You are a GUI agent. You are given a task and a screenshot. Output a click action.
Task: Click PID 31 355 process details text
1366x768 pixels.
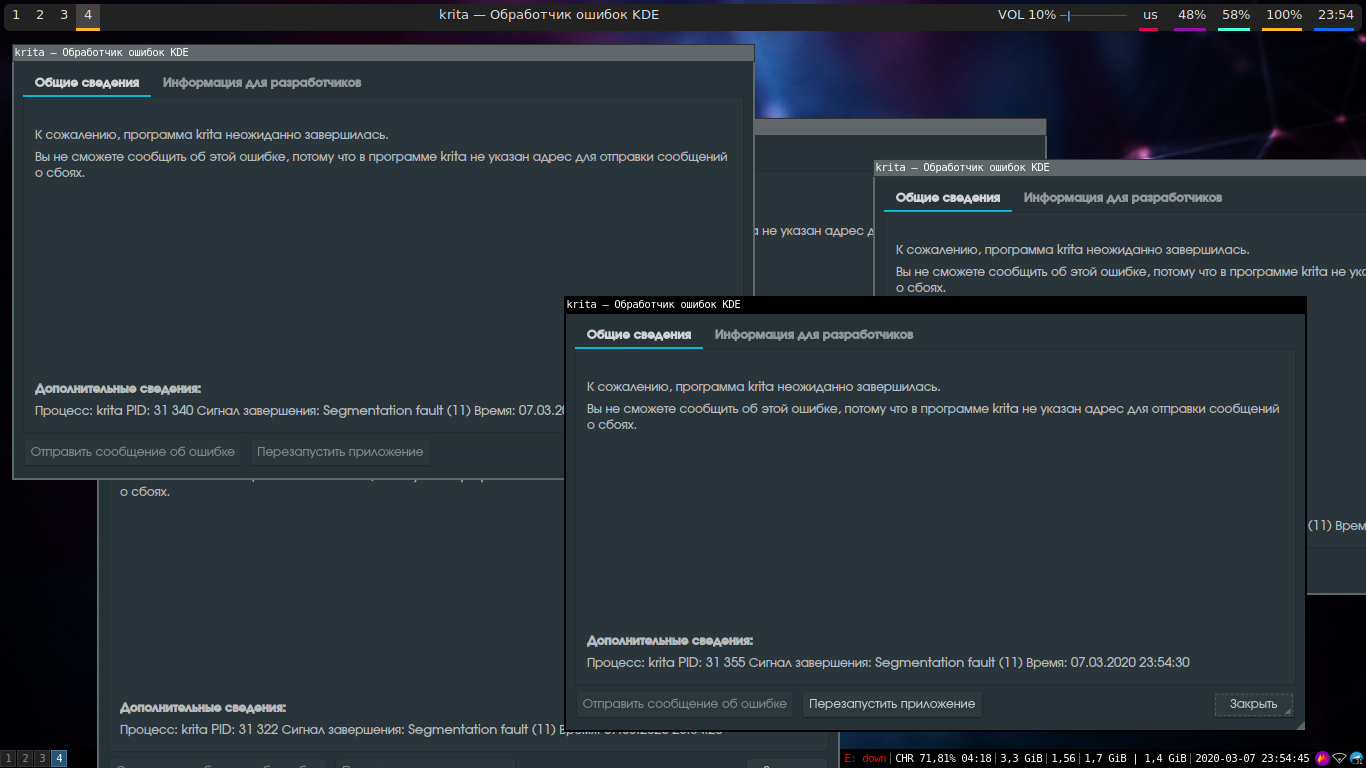tap(888, 662)
